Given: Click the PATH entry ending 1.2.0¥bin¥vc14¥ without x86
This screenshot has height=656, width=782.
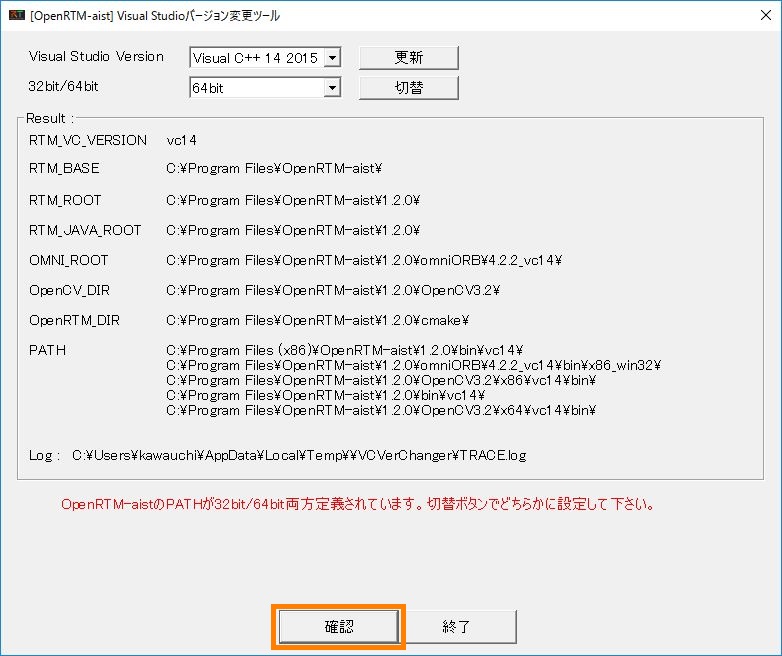Looking at the screenshot, I should tap(325, 395).
